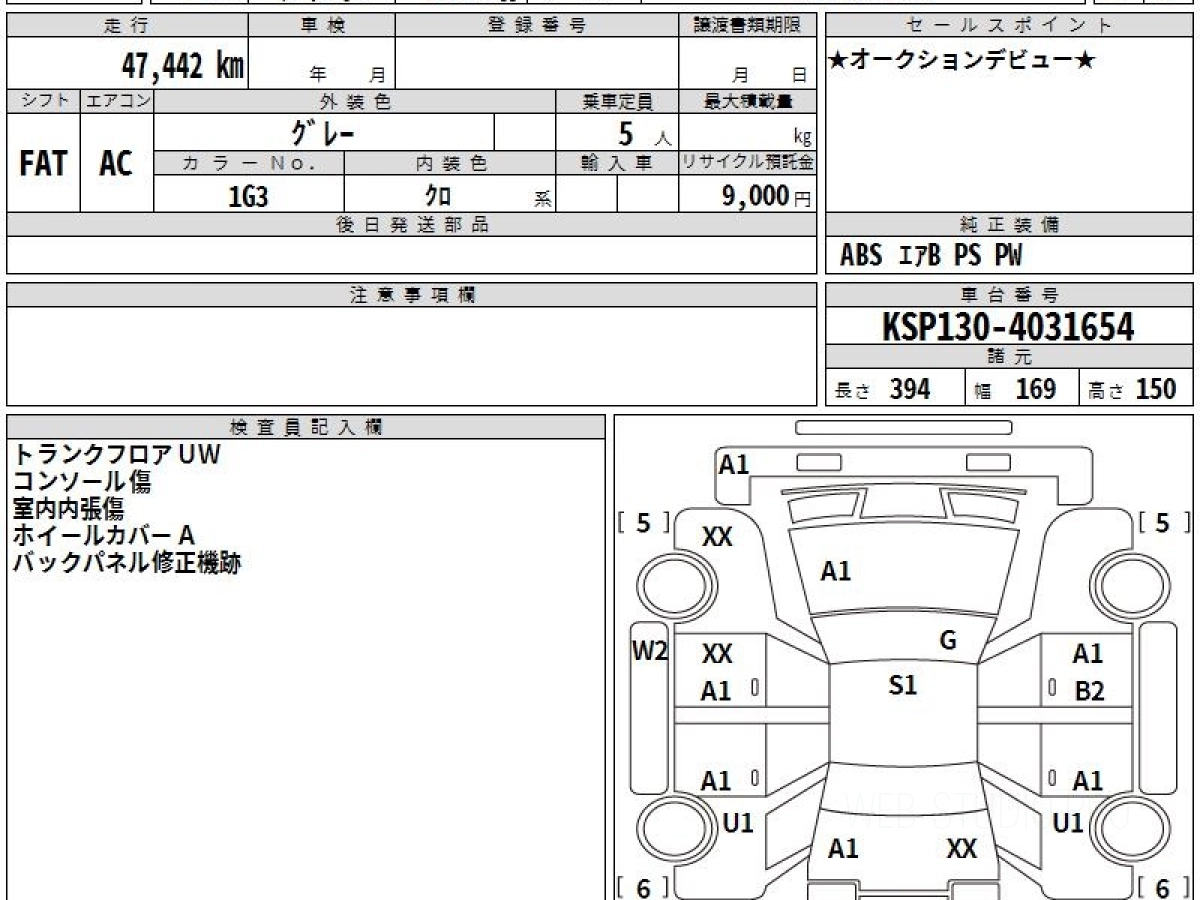
Task: Select the シフト column header
Action: pos(44,101)
